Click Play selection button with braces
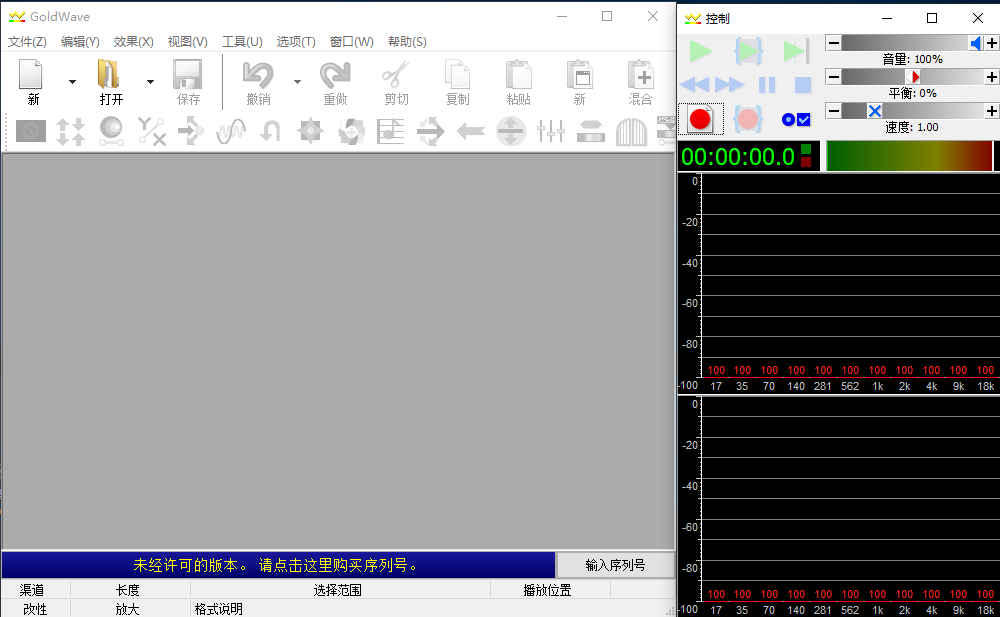This screenshot has width=1000, height=617. 748,51
